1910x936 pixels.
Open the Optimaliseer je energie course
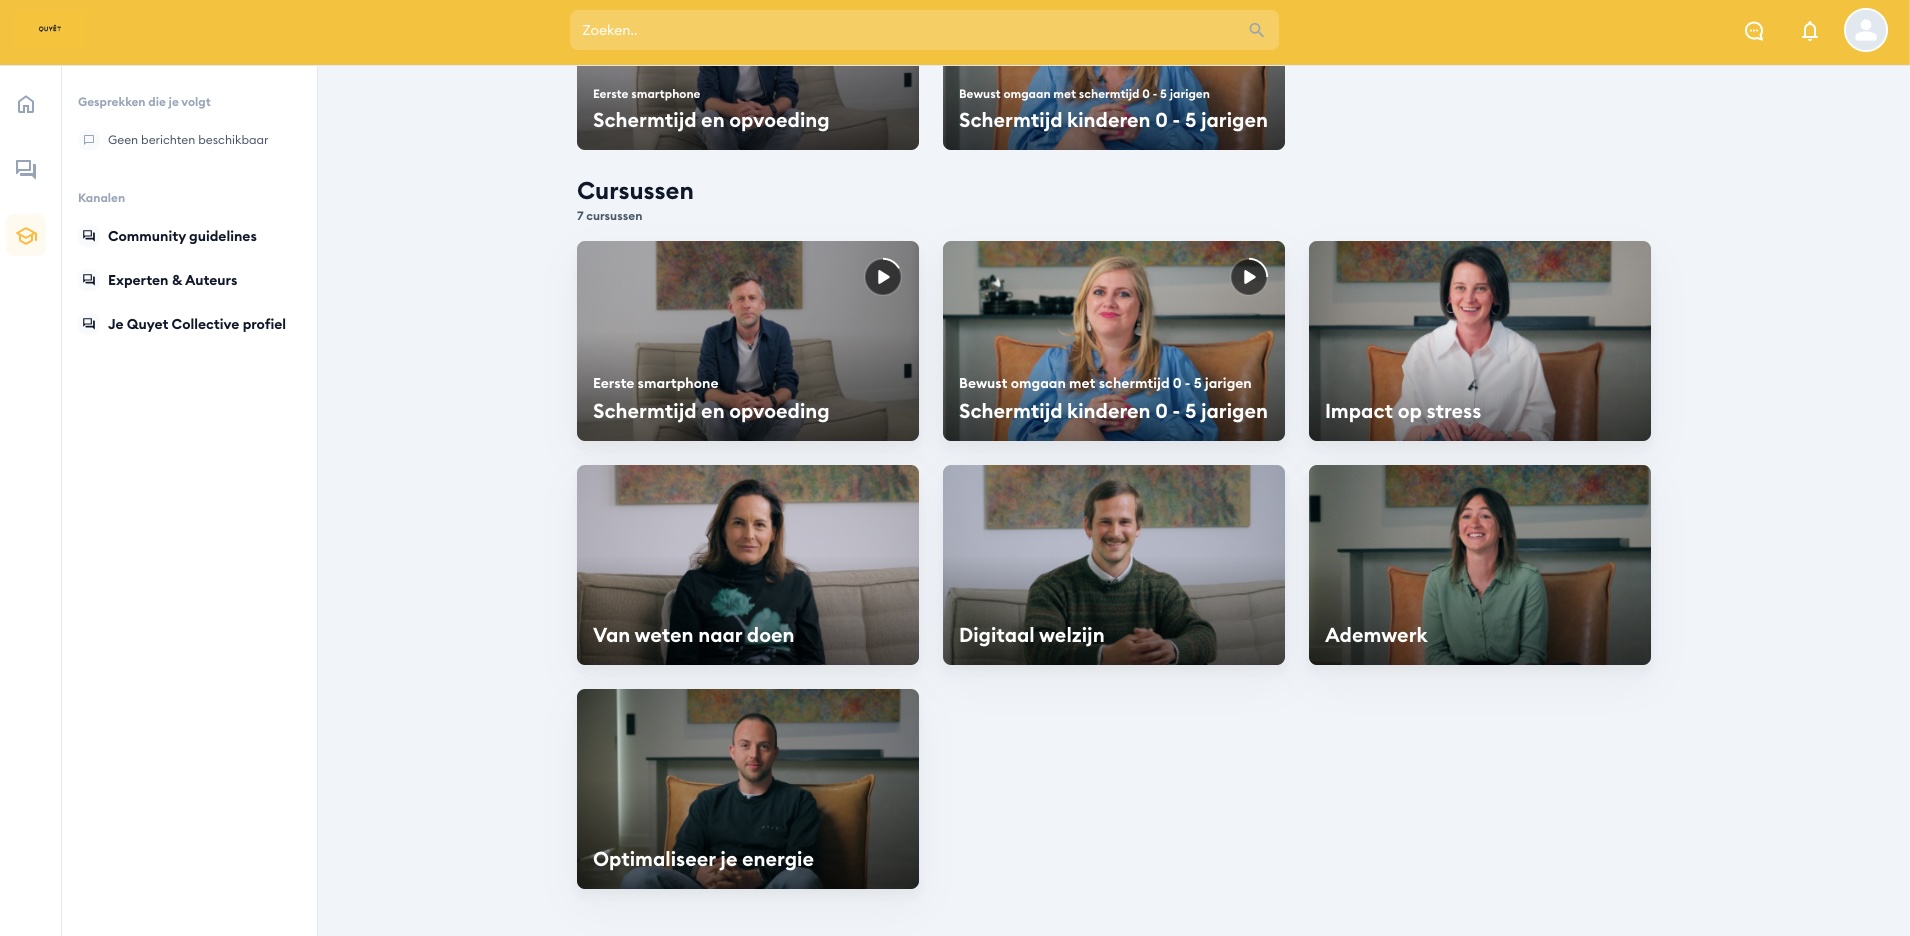[x=748, y=789]
